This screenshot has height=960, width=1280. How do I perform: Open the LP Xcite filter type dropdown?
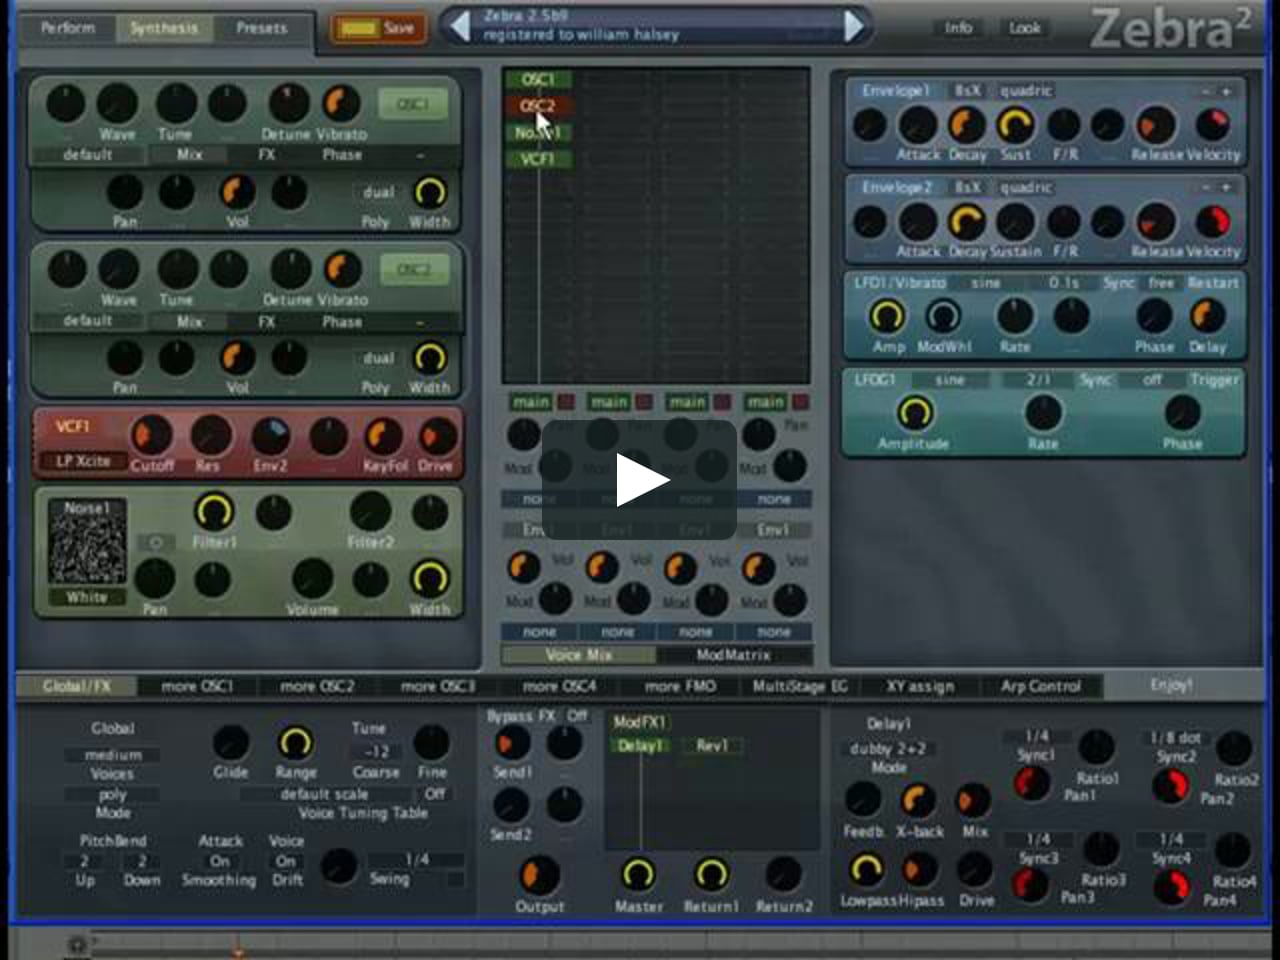click(82, 461)
